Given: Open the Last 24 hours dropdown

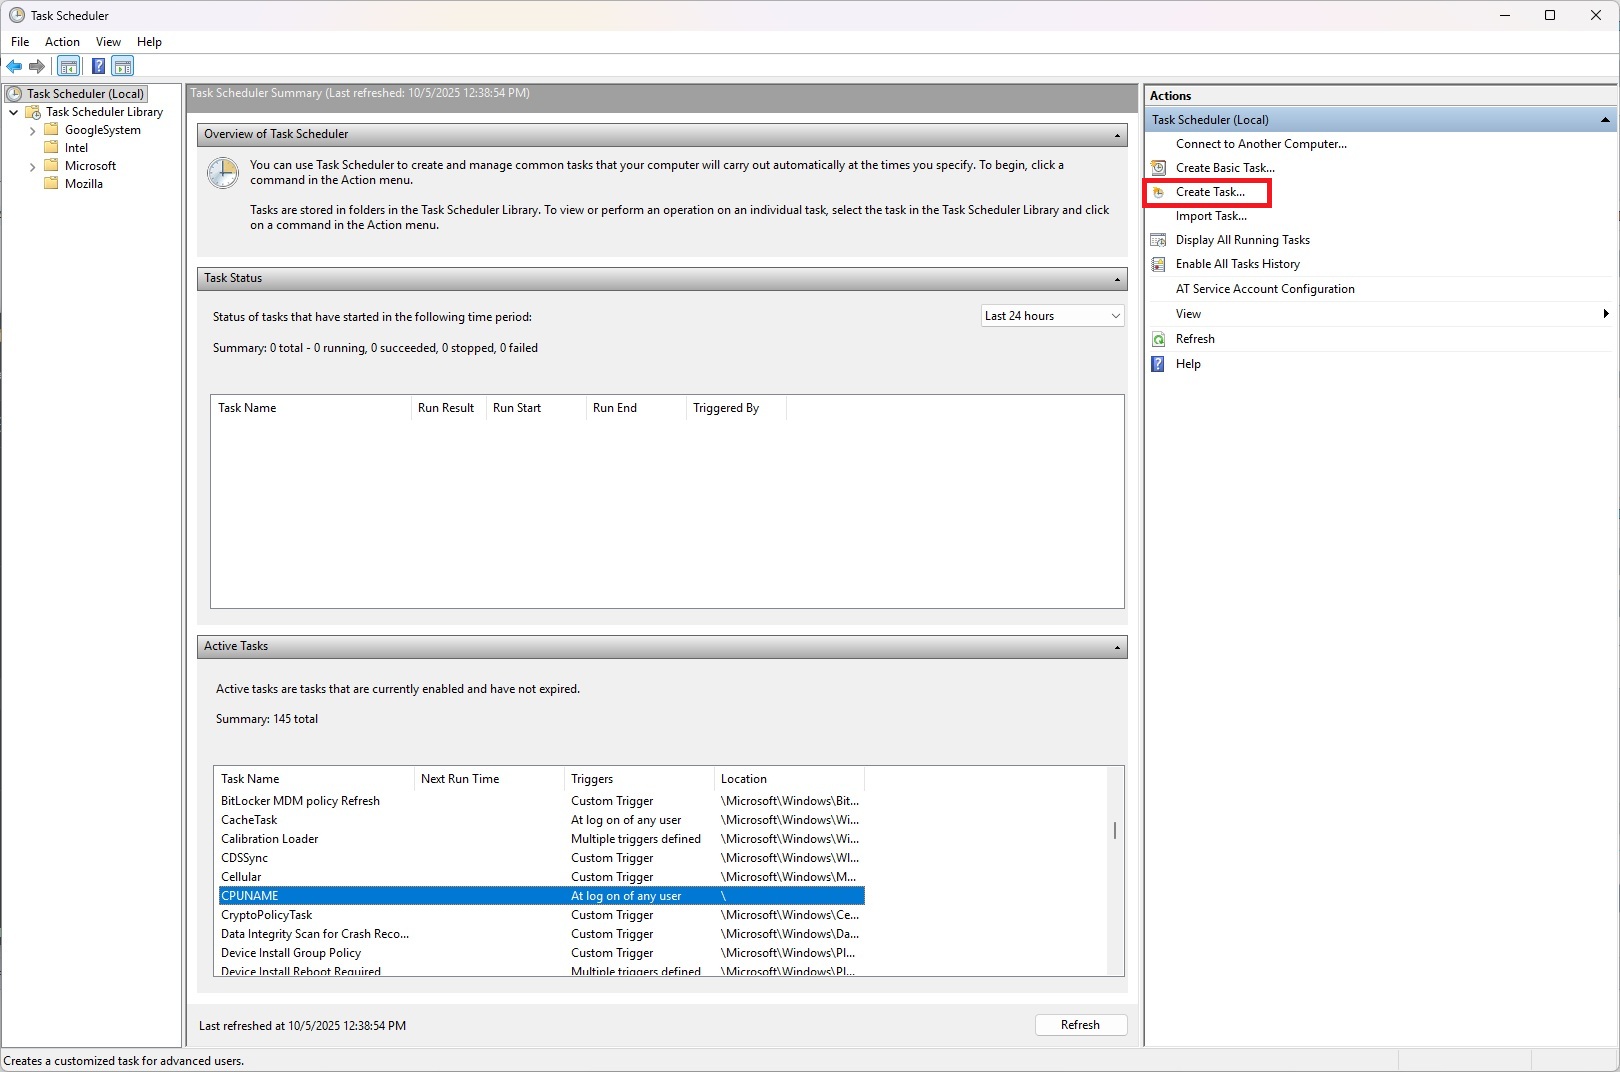Looking at the screenshot, I should 1052,316.
